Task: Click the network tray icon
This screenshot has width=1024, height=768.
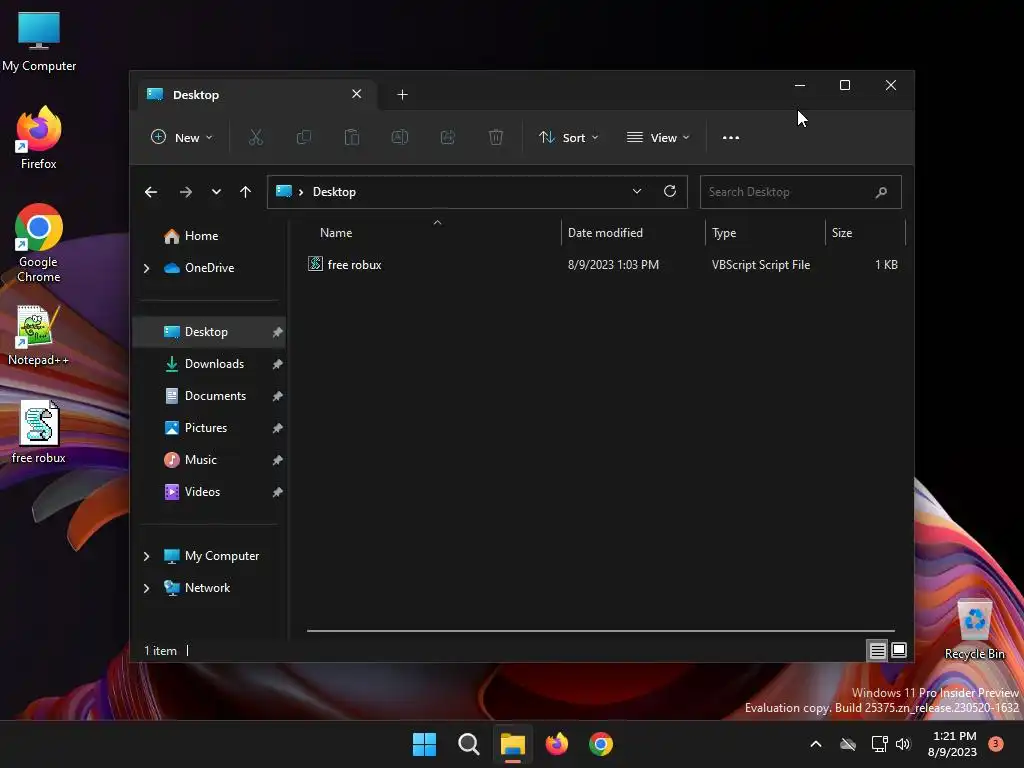Action: (879, 744)
